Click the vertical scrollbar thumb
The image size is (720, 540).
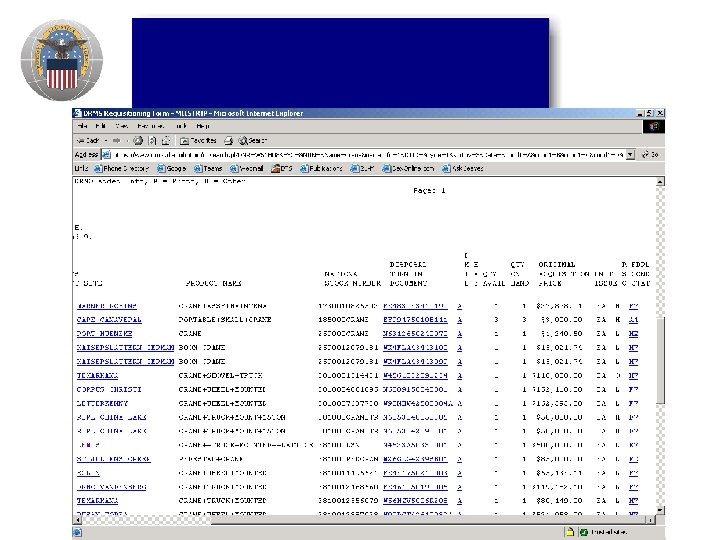click(660, 360)
